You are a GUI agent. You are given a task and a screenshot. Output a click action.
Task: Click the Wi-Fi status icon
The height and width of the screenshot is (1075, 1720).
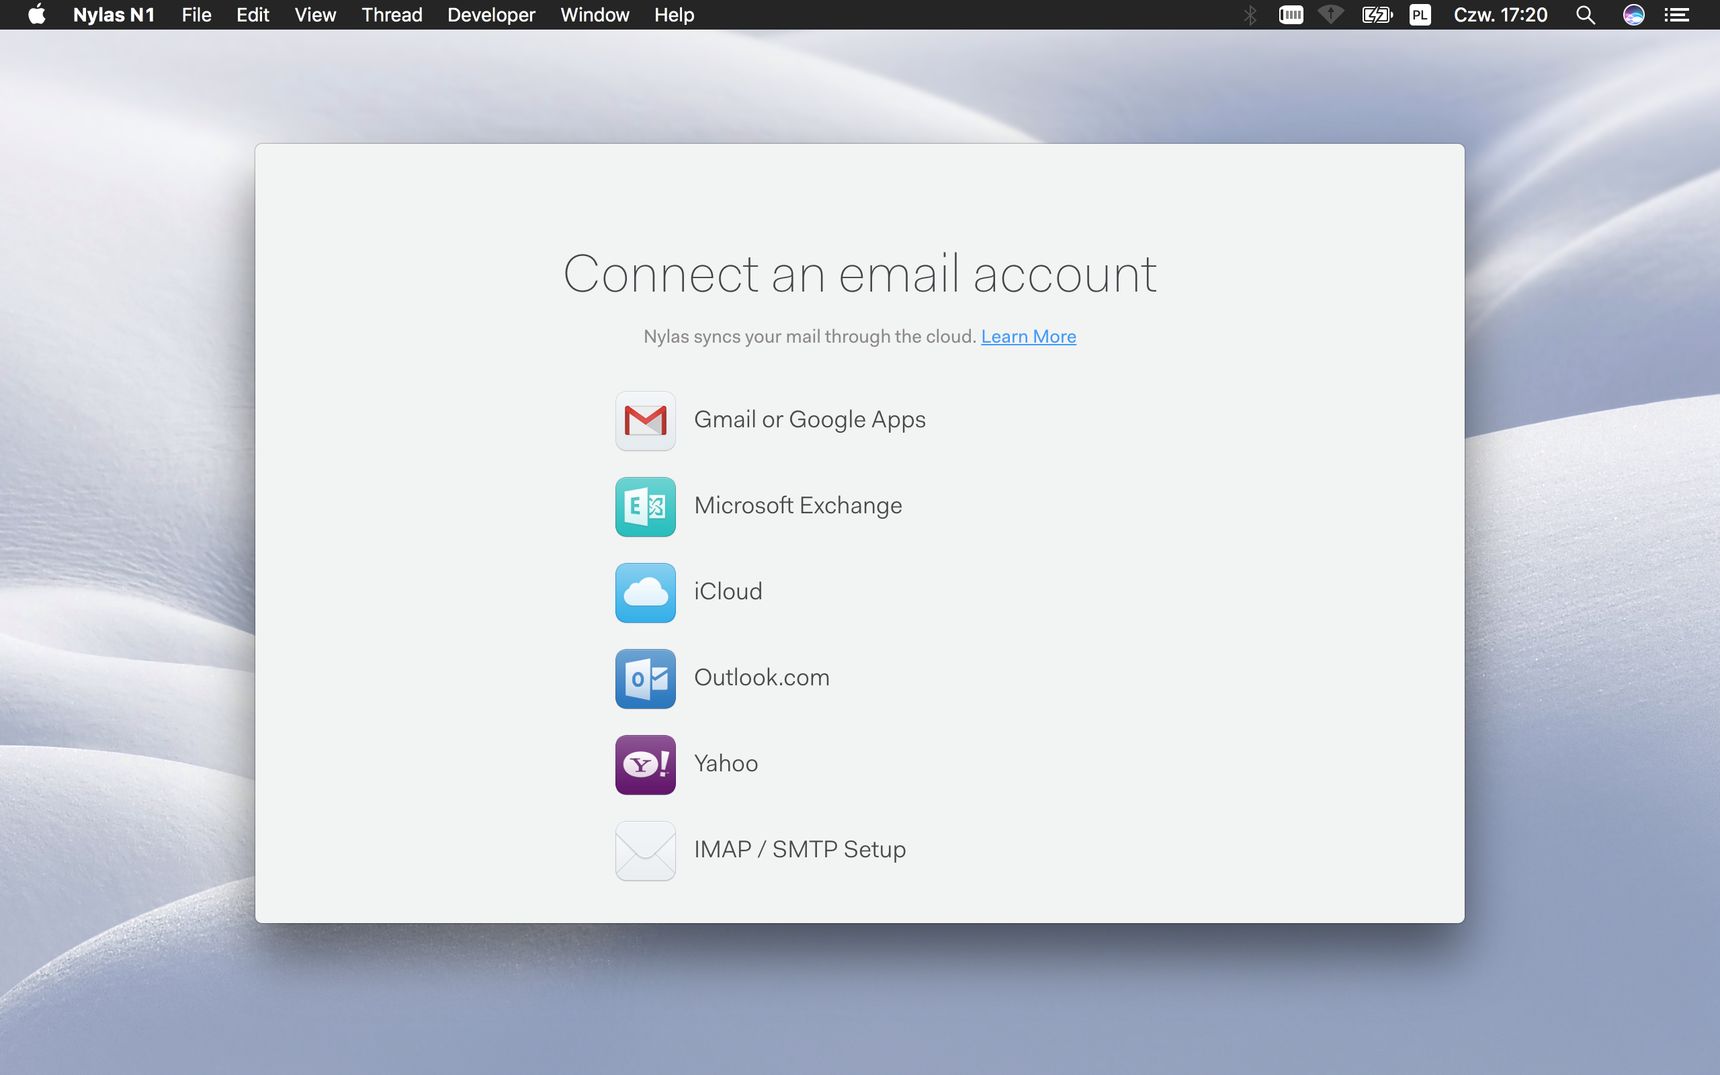pyautogui.click(x=1331, y=14)
